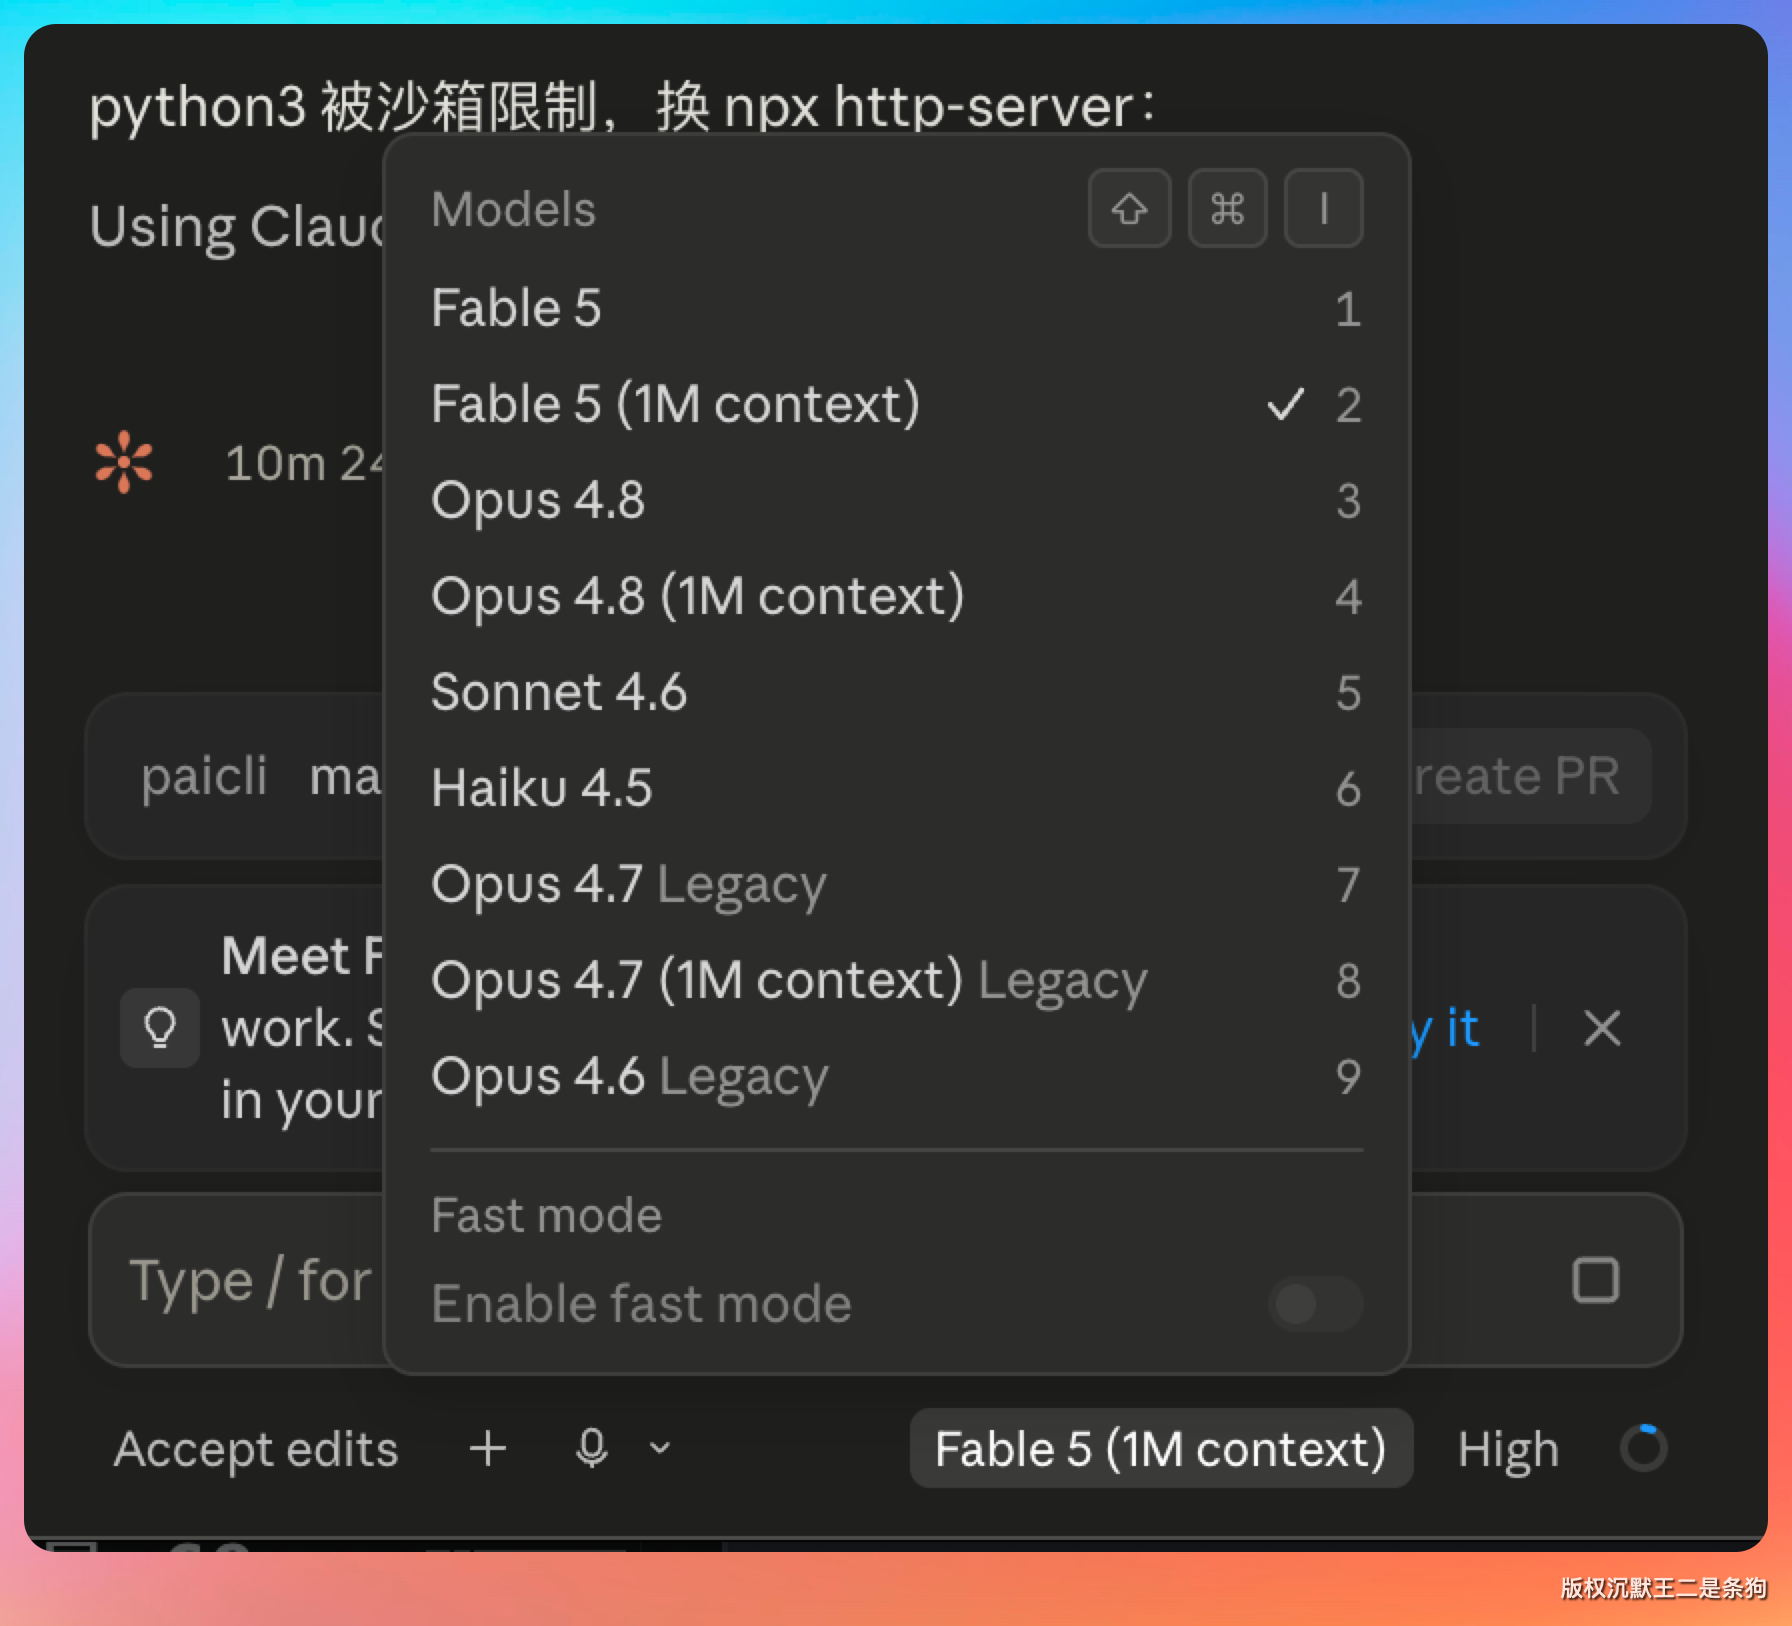1792x1626 pixels.
Task: Click the paicli repository label
Action: [204, 777]
